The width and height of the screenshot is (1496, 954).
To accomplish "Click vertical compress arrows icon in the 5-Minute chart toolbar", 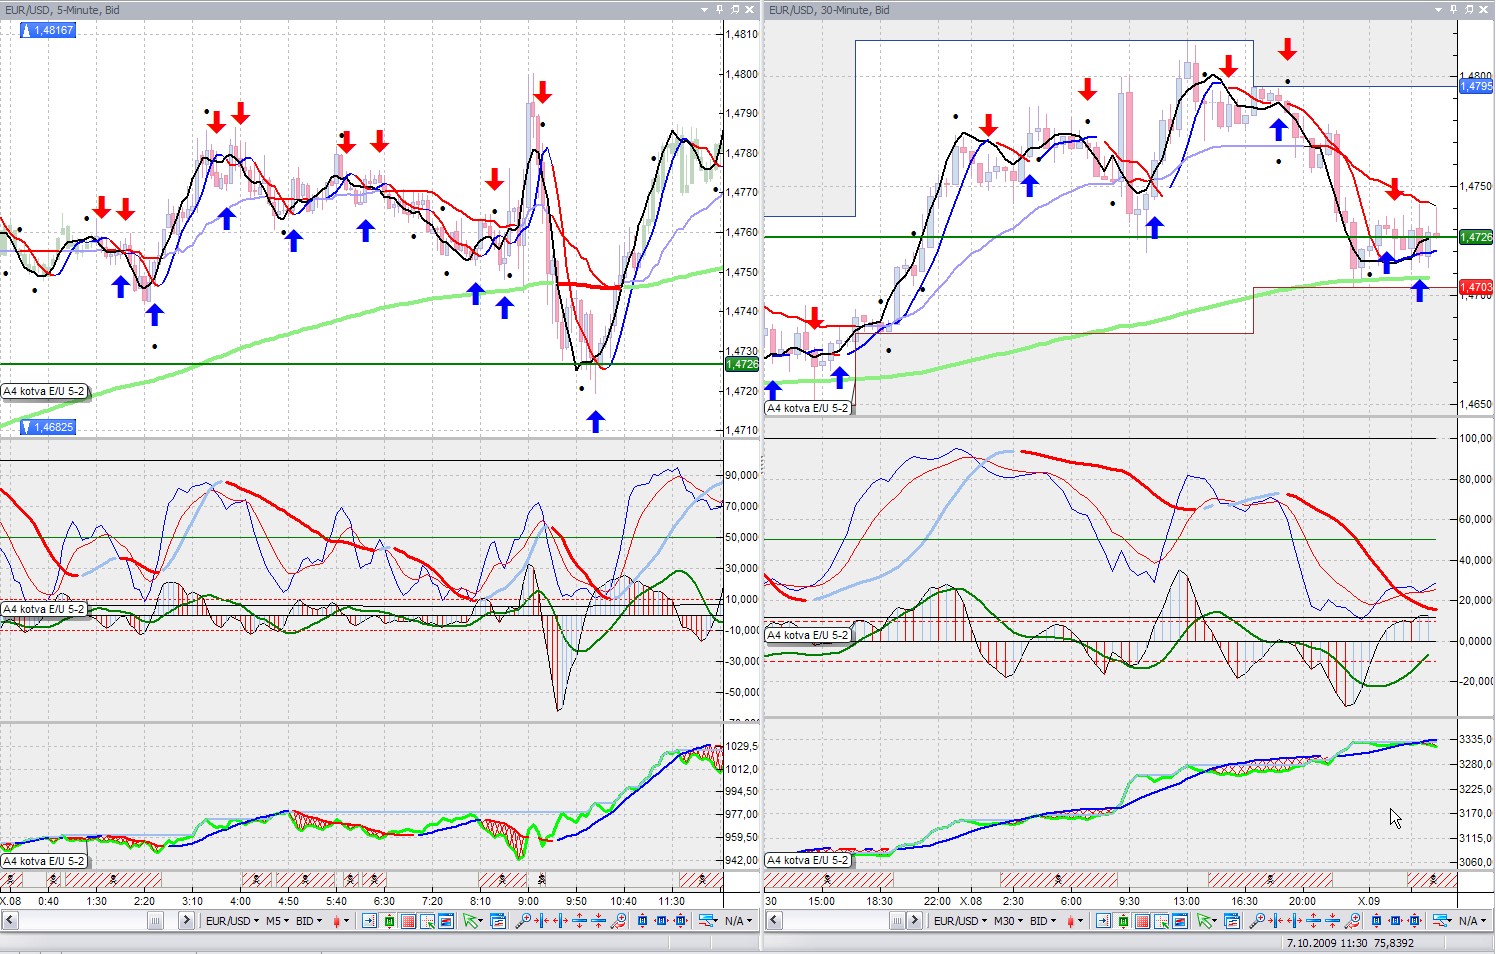I will pos(599,921).
